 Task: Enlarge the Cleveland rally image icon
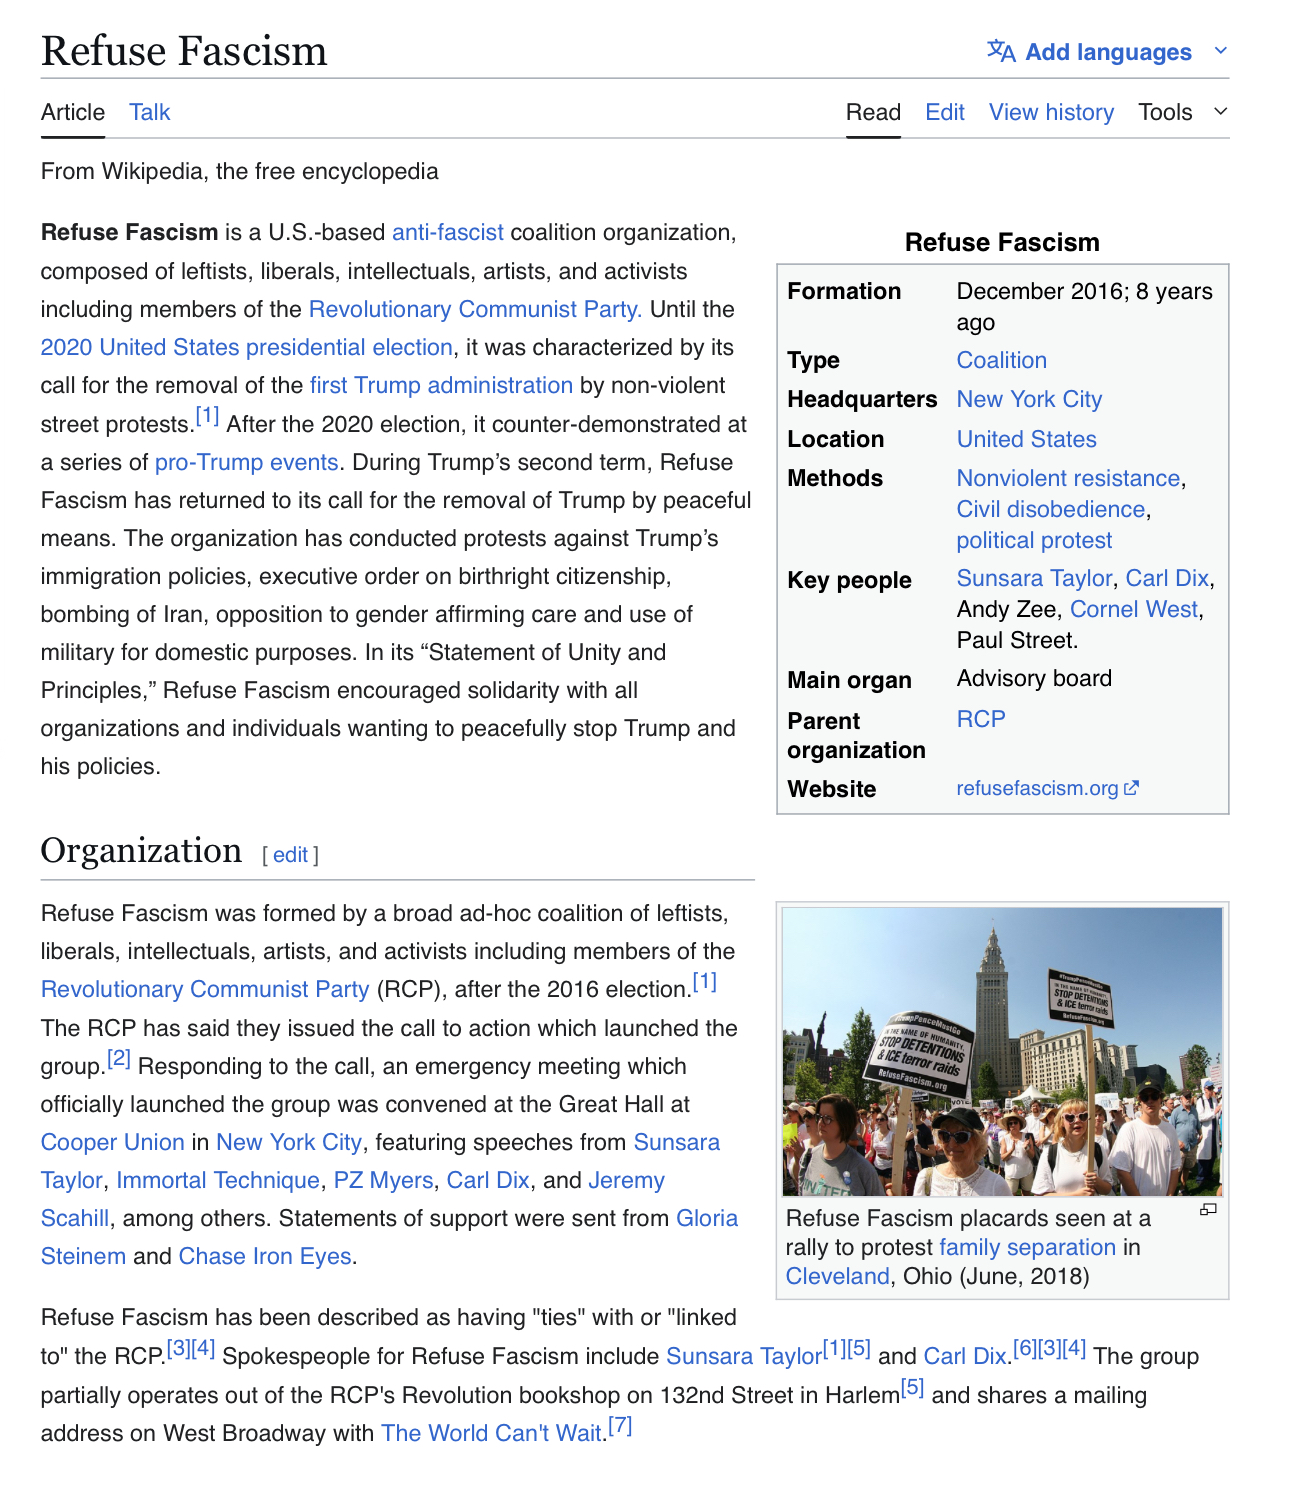[x=1208, y=1210]
